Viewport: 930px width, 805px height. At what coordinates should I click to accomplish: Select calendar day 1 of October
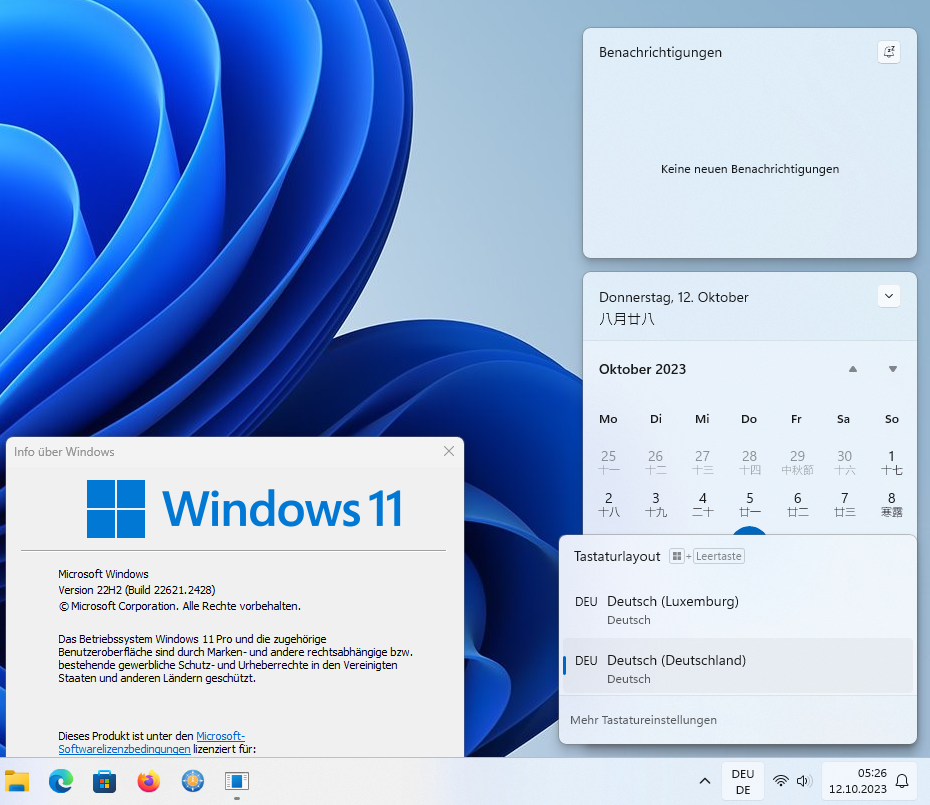tap(891, 462)
